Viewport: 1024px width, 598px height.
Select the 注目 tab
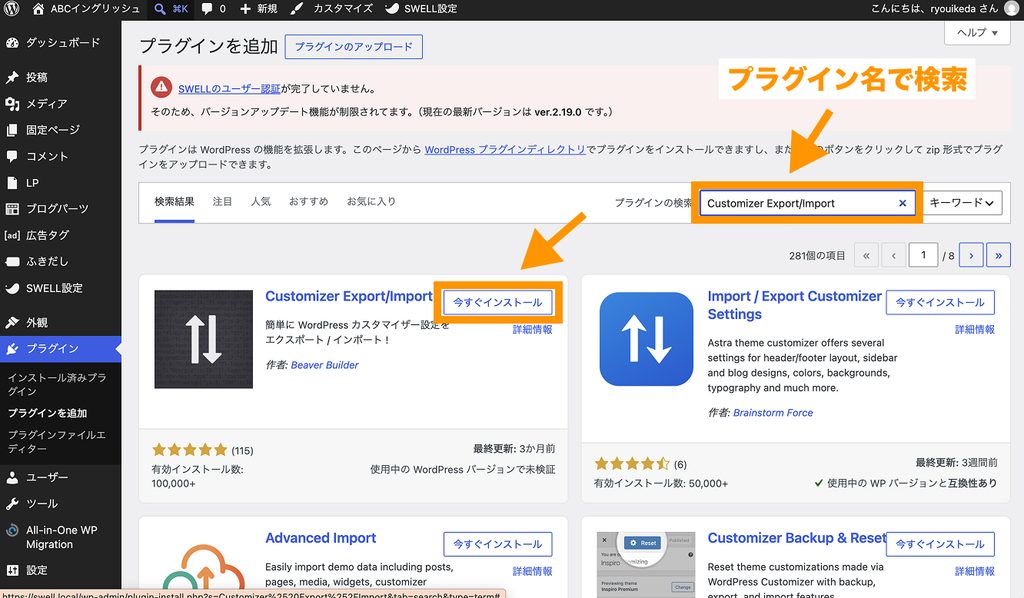click(x=222, y=202)
